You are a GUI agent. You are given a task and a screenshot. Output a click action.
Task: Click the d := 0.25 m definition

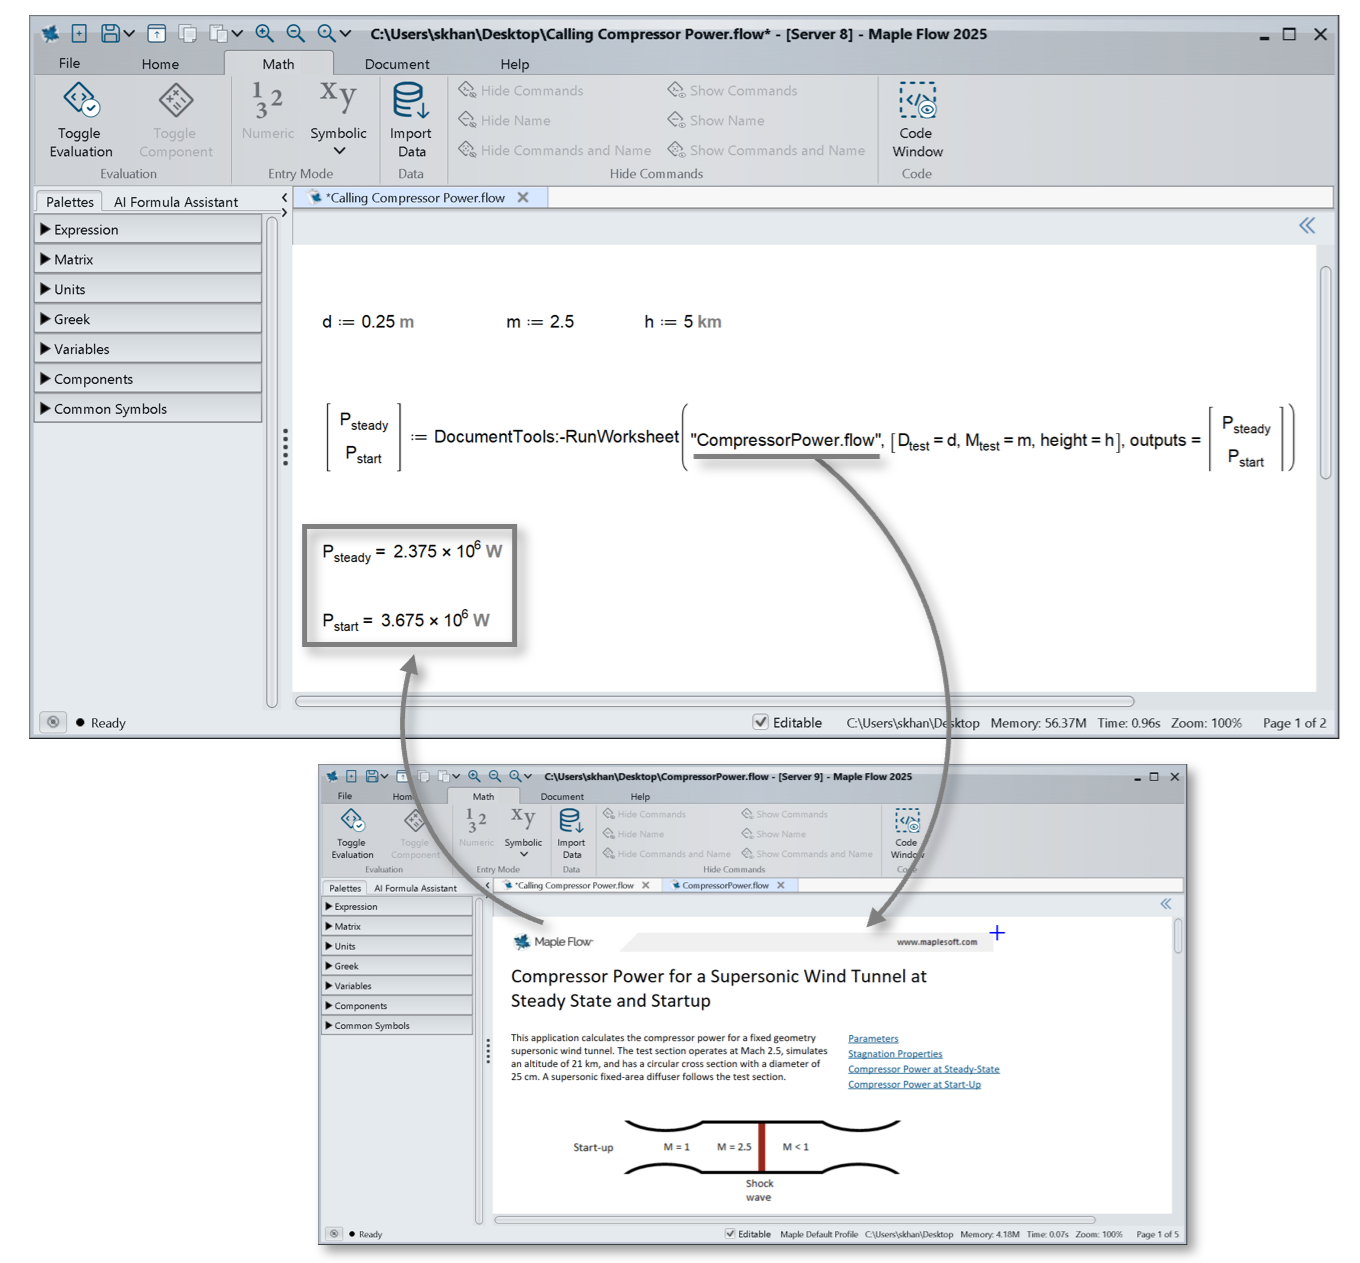(367, 322)
